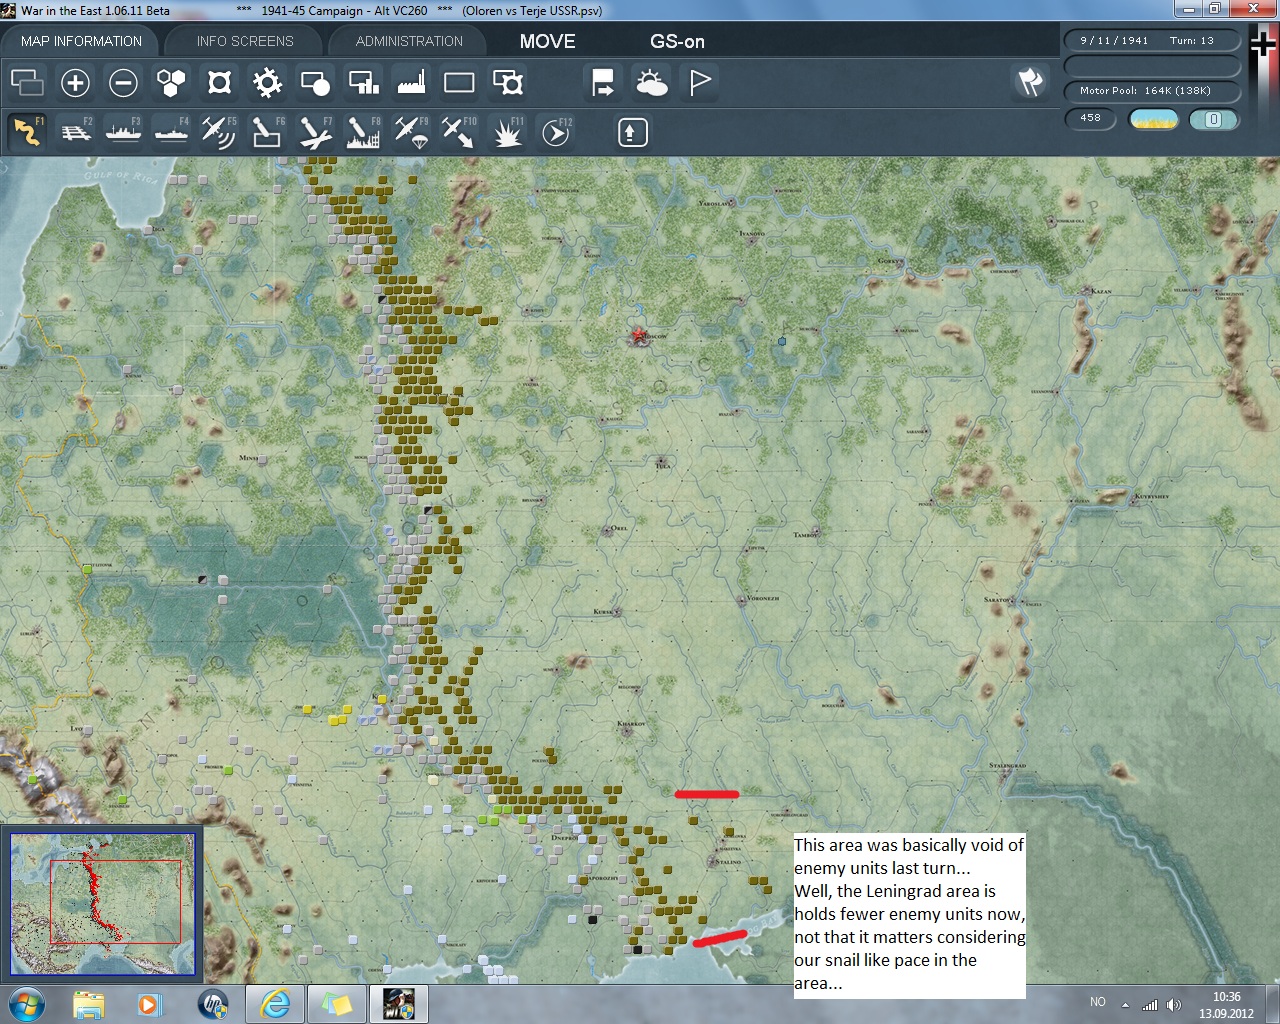This screenshot has height=1024, width=1280.
Task: Toggle the weather display icon
Action: coord(651,82)
